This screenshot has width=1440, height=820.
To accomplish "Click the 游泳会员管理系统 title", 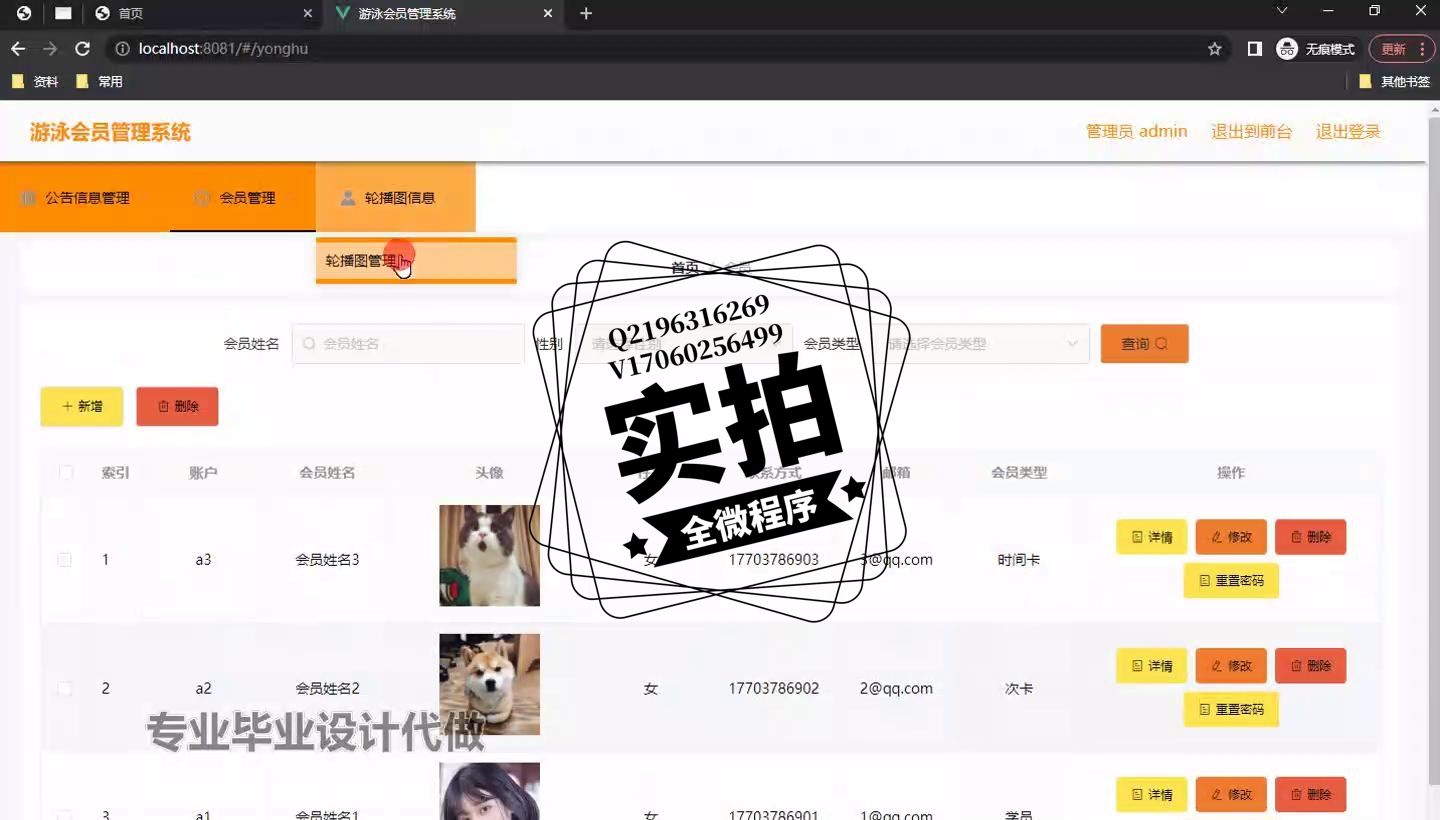I will (110, 132).
